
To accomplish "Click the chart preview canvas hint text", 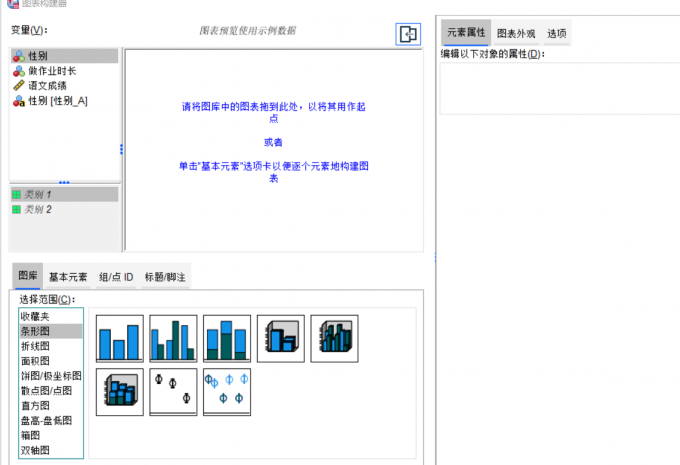I will pyautogui.click(x=274, y=142).
